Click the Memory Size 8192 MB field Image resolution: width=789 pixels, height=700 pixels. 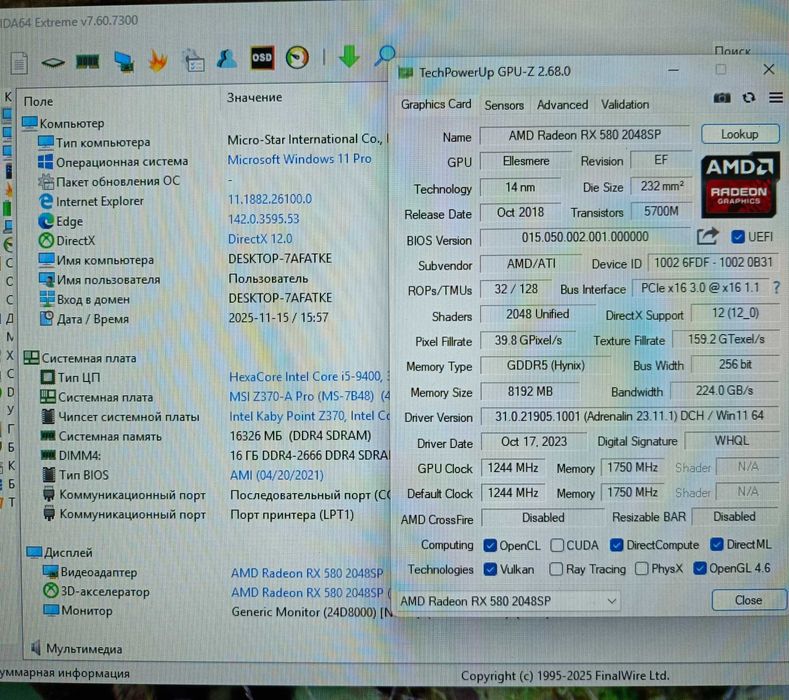pyautogui.click(x=529, y=392)
